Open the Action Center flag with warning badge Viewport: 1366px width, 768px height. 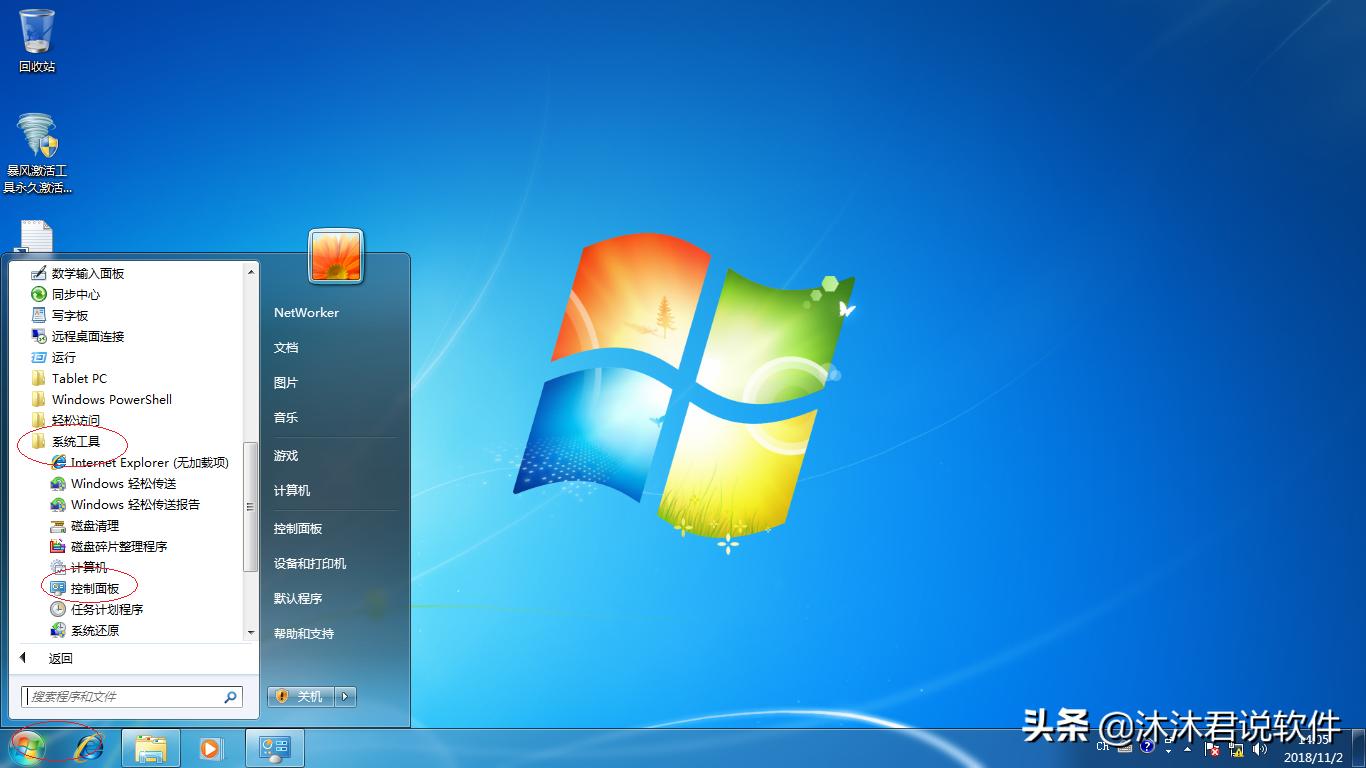[1212, 750]
